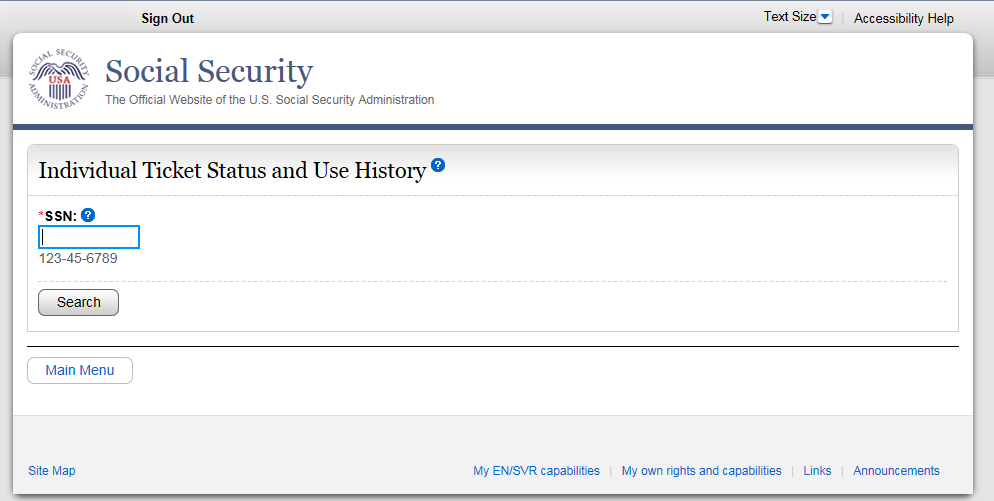This screenshot has height=501, width=994.
Task: Open My own rights and capabilities
Action: (701, 471)
